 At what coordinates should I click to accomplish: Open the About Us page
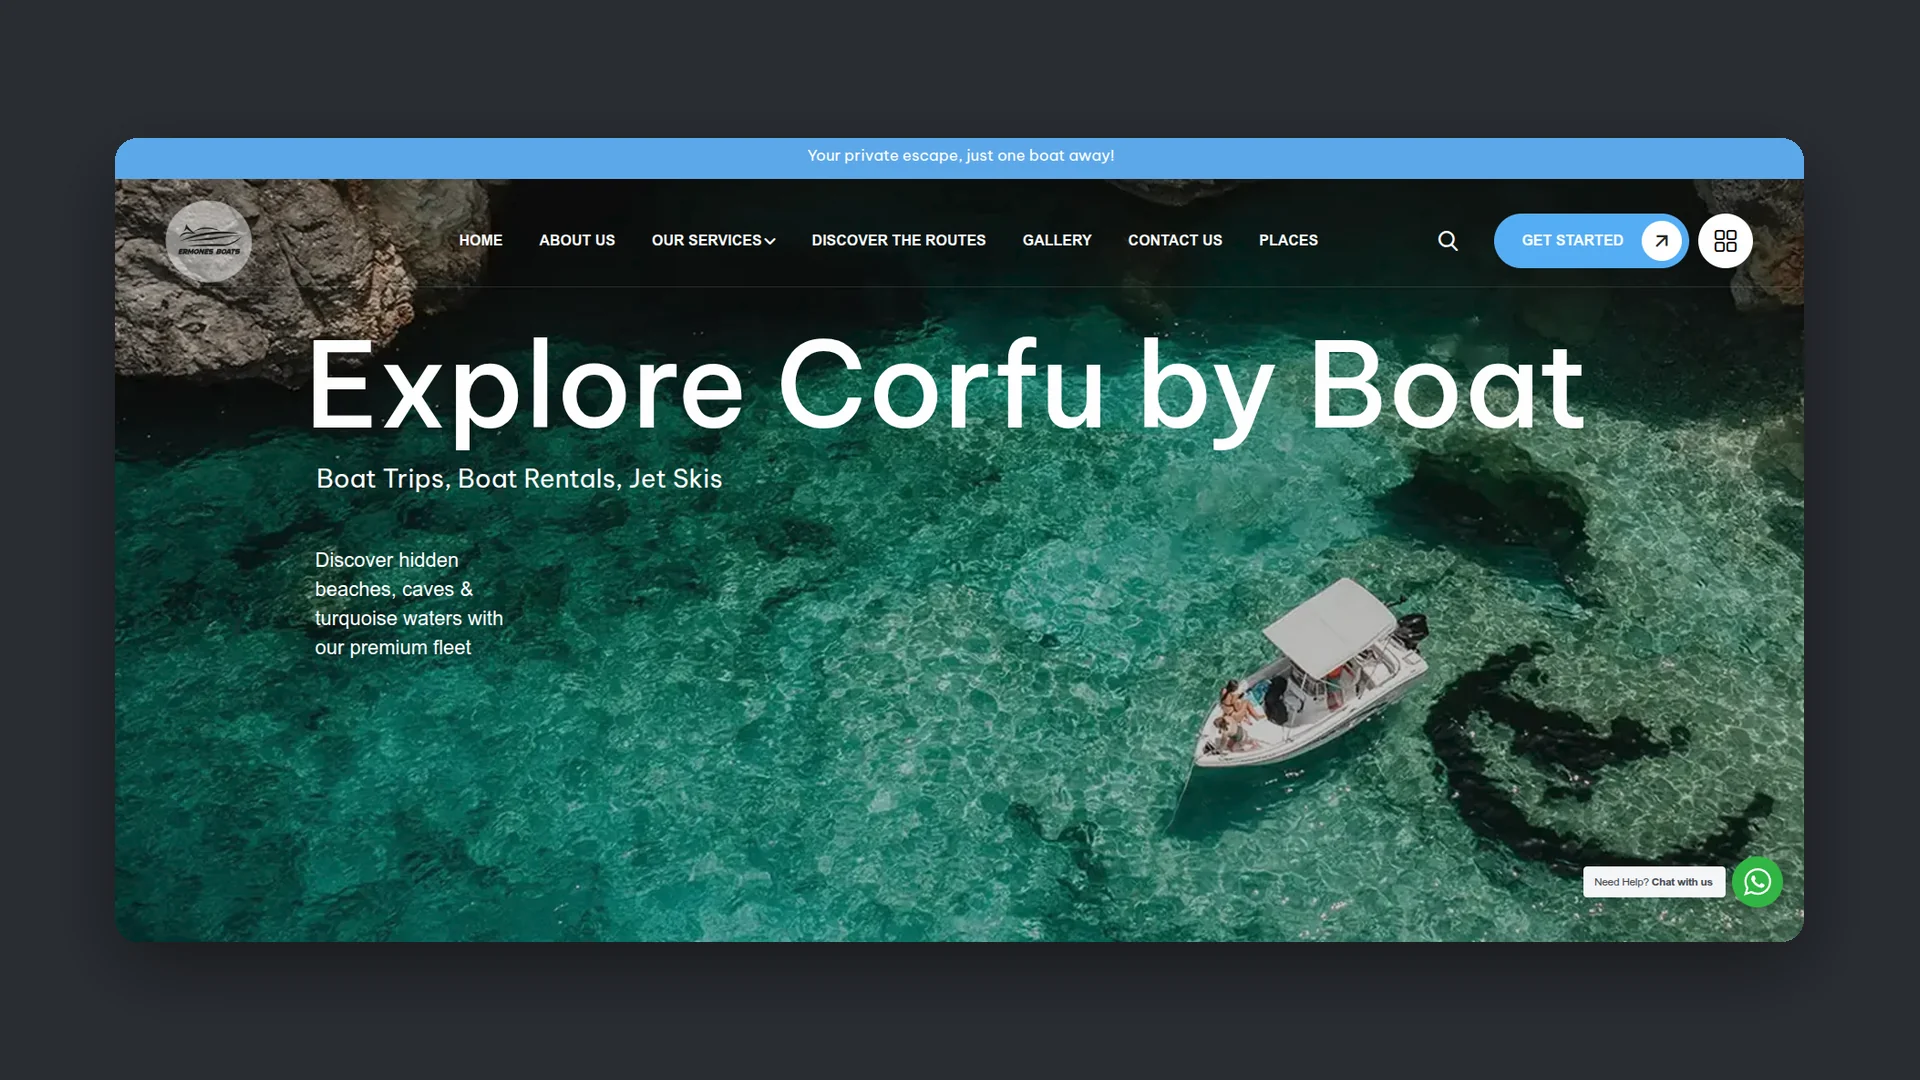577,240
